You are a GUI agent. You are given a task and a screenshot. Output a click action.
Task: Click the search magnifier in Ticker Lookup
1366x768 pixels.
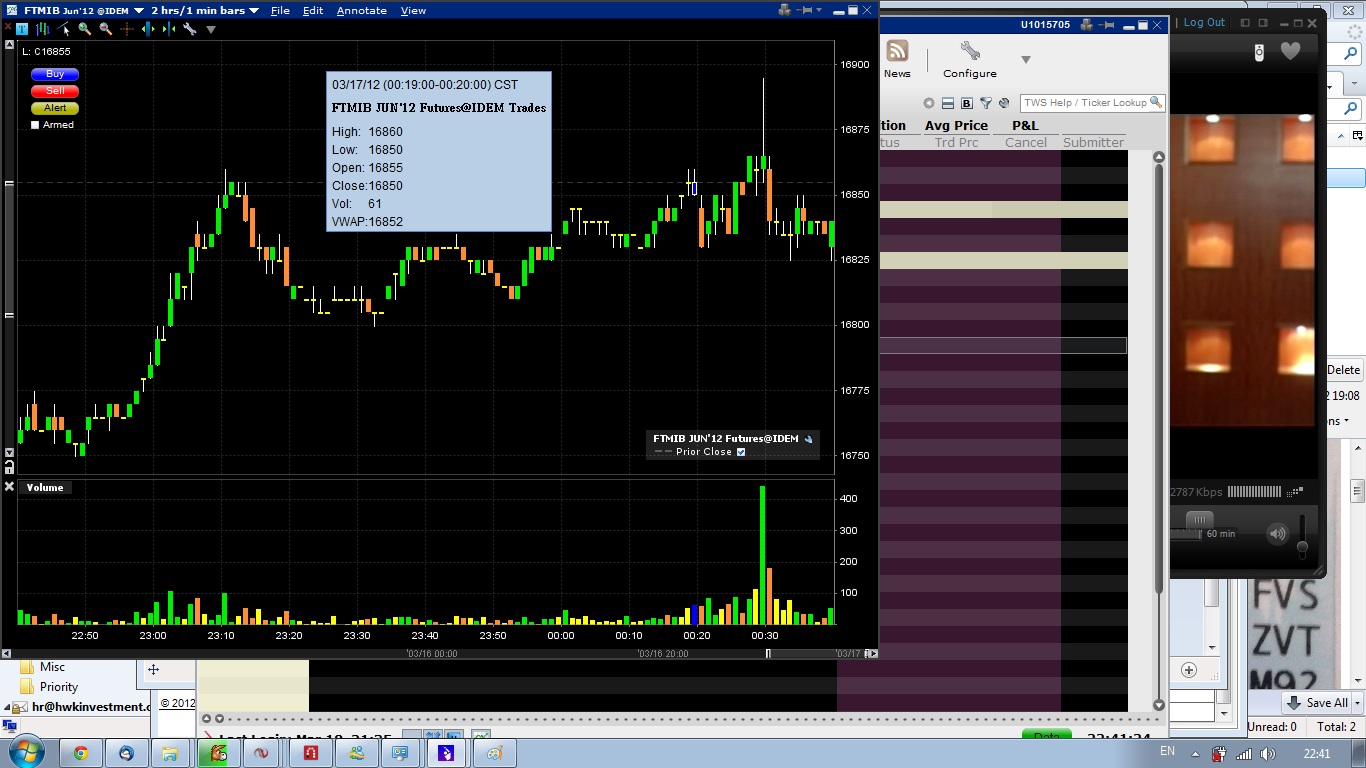[x=1156, y=102]
